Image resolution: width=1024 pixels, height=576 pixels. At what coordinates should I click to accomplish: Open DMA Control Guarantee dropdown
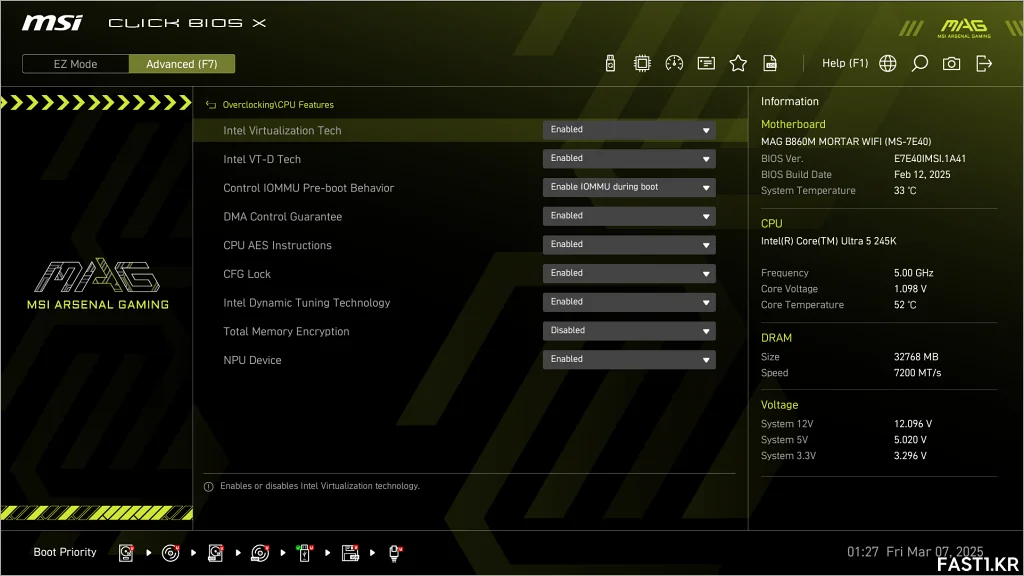click(x=629, y=216)
